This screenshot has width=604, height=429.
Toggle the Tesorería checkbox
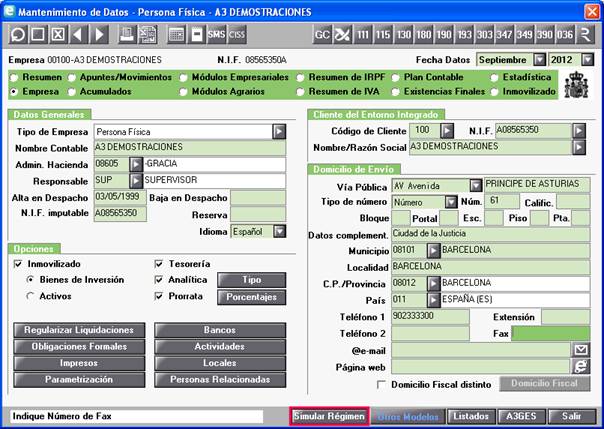(159, 264)
